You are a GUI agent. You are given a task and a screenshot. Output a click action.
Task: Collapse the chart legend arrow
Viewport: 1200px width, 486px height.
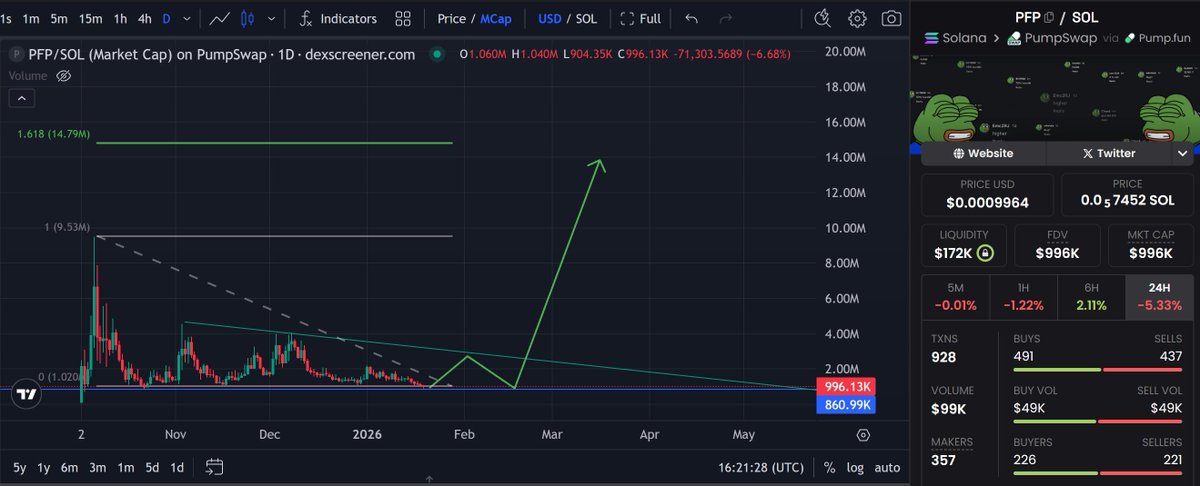point(21,97)
